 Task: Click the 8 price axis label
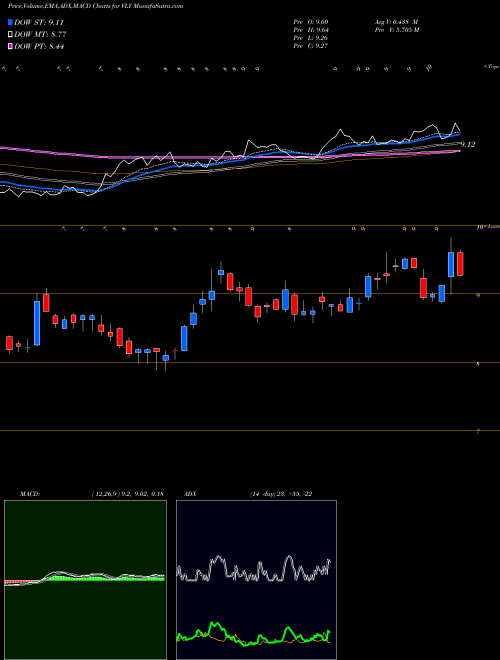478,364
